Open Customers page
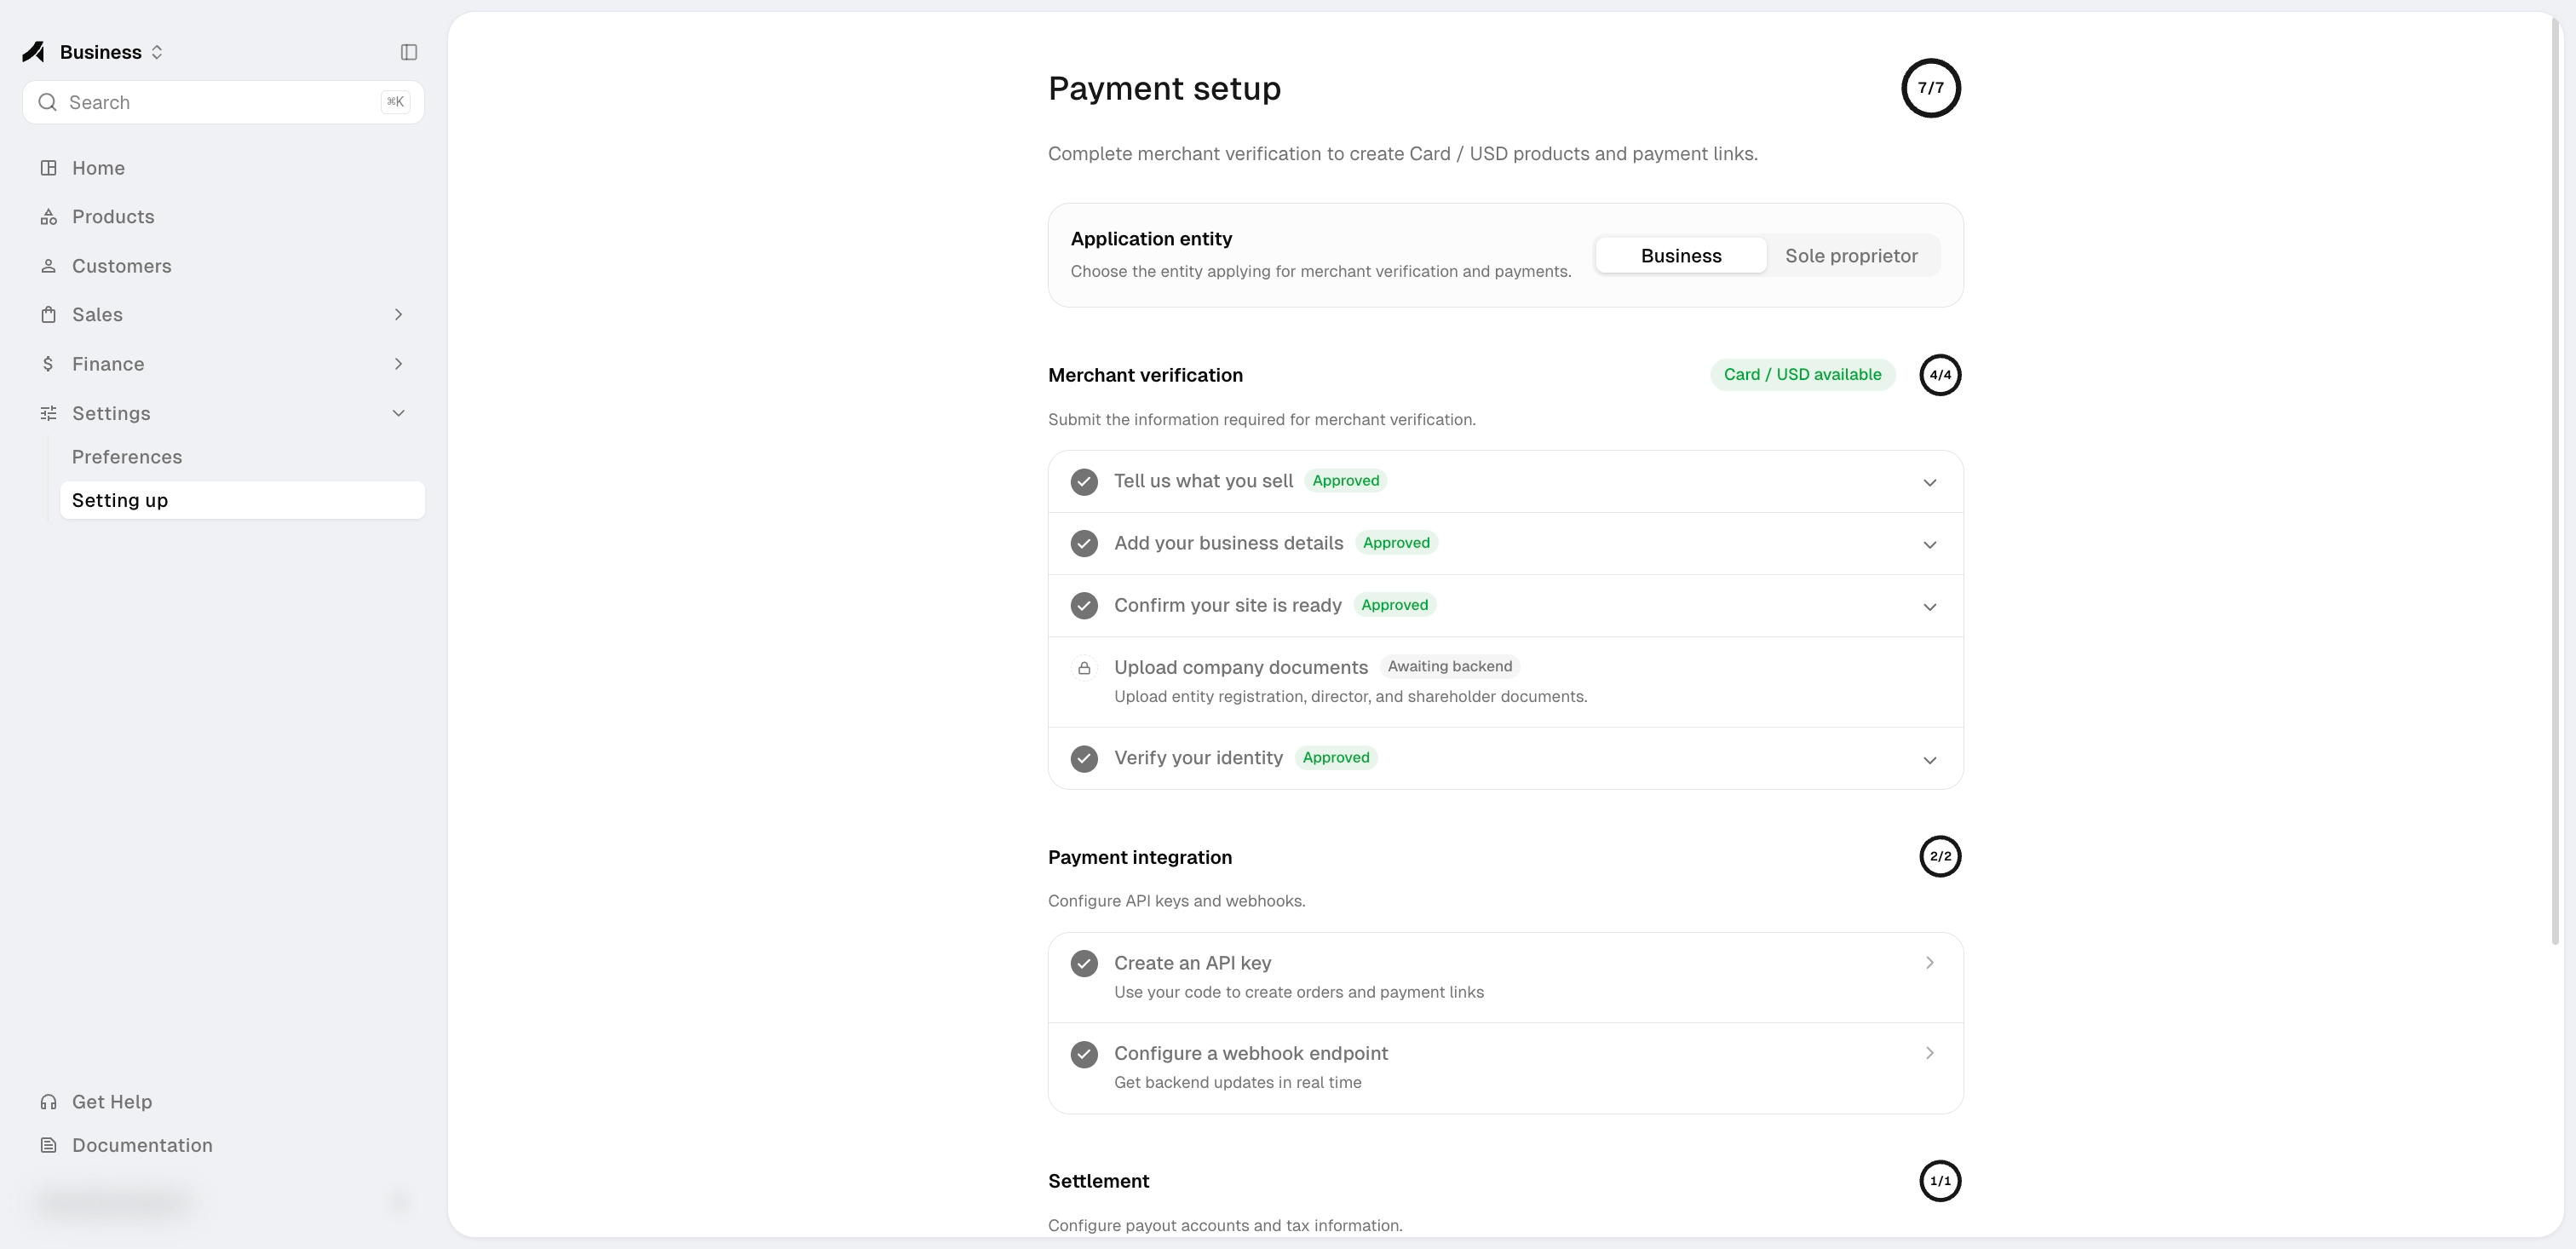 pos(223,266)
